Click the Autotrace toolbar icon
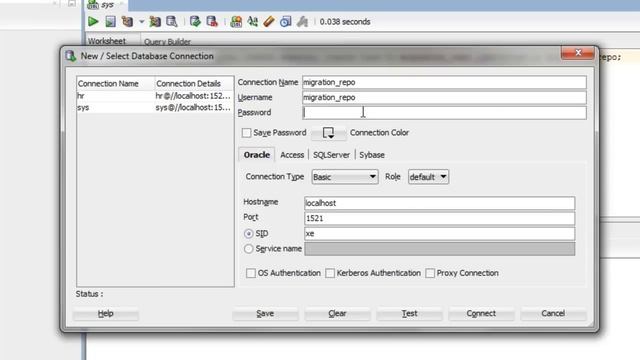This screenshot has height=360, width=640. click(155, 22)
